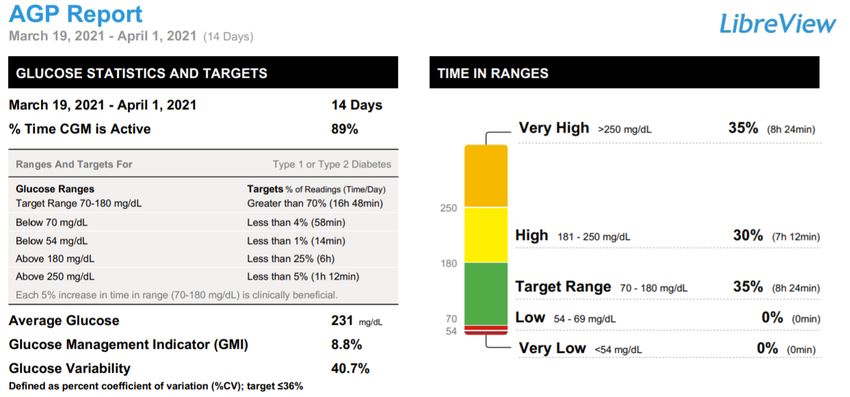Screen dimensions: 850x397
Task: Click the Very Low <54 mg/dL label
Action: [581, 349]
